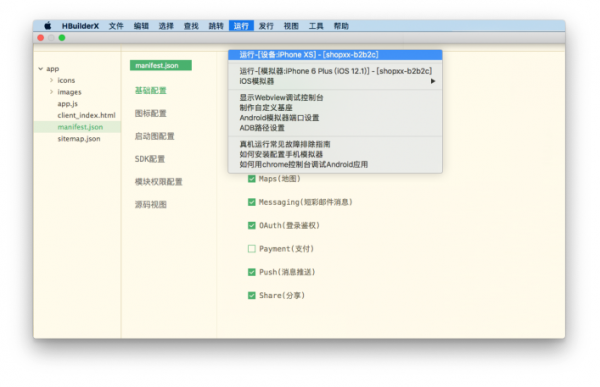
Task: Expand the images folder
Action: (x=51, y=92)
